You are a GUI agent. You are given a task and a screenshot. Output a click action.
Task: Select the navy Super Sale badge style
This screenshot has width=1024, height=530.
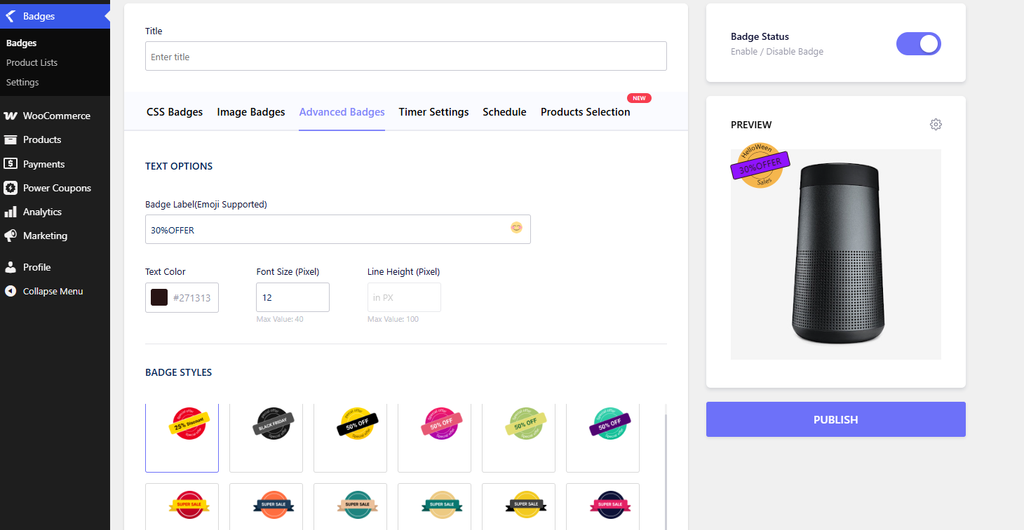click(603, 507)
